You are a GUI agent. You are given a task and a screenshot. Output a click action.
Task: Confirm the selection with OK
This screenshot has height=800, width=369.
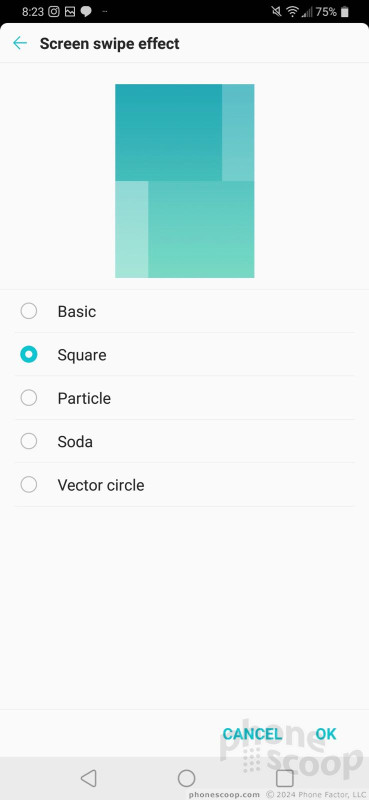[326, 734]
